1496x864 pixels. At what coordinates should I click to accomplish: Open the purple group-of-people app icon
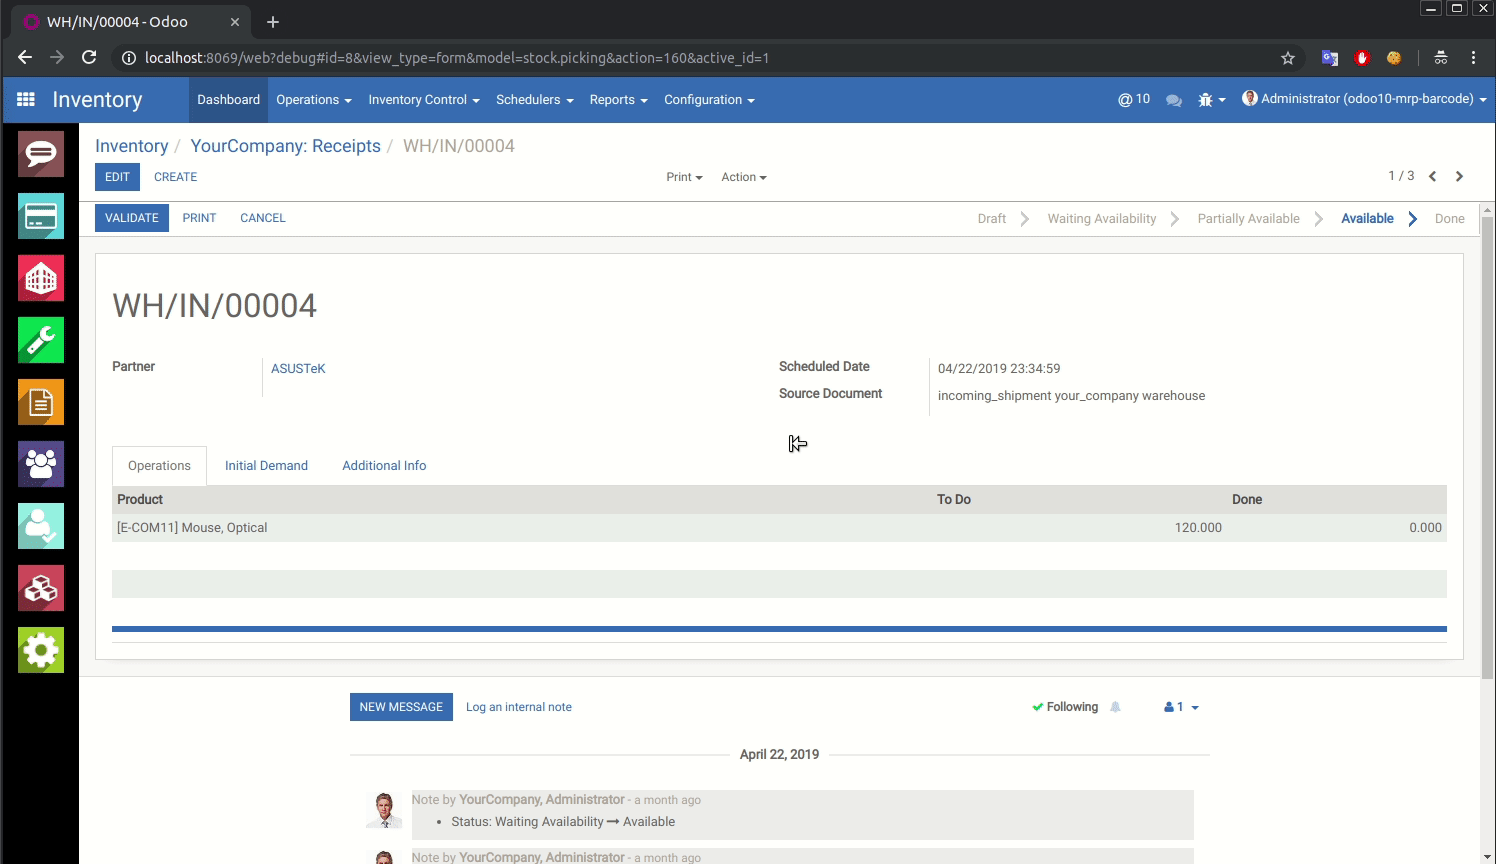[x=41, y=464]
